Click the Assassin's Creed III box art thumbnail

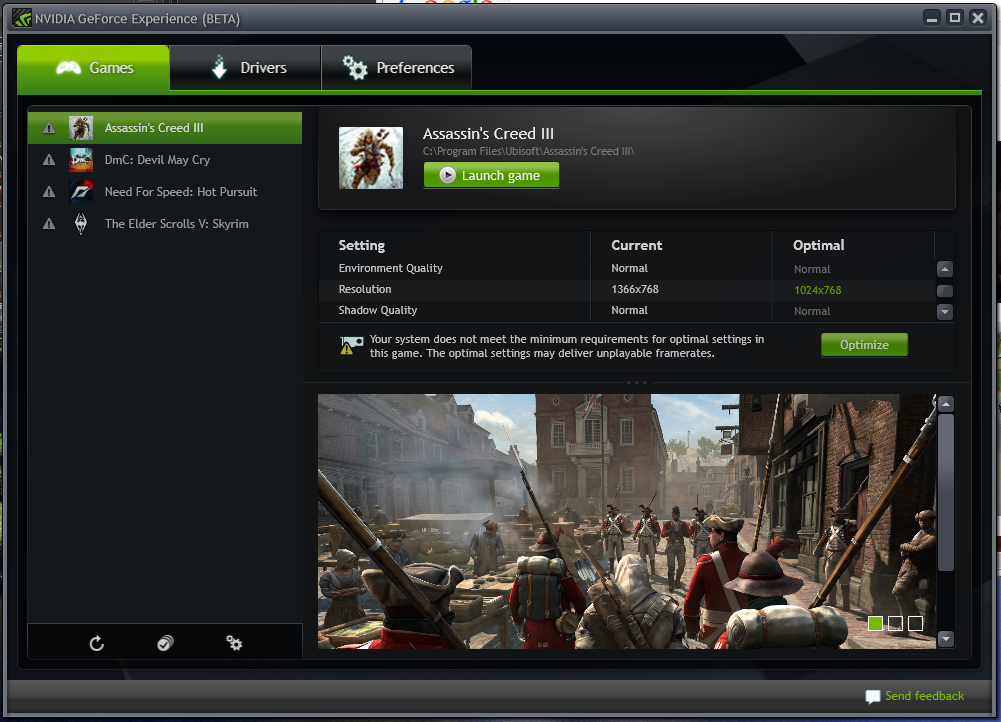coord(371,157)
